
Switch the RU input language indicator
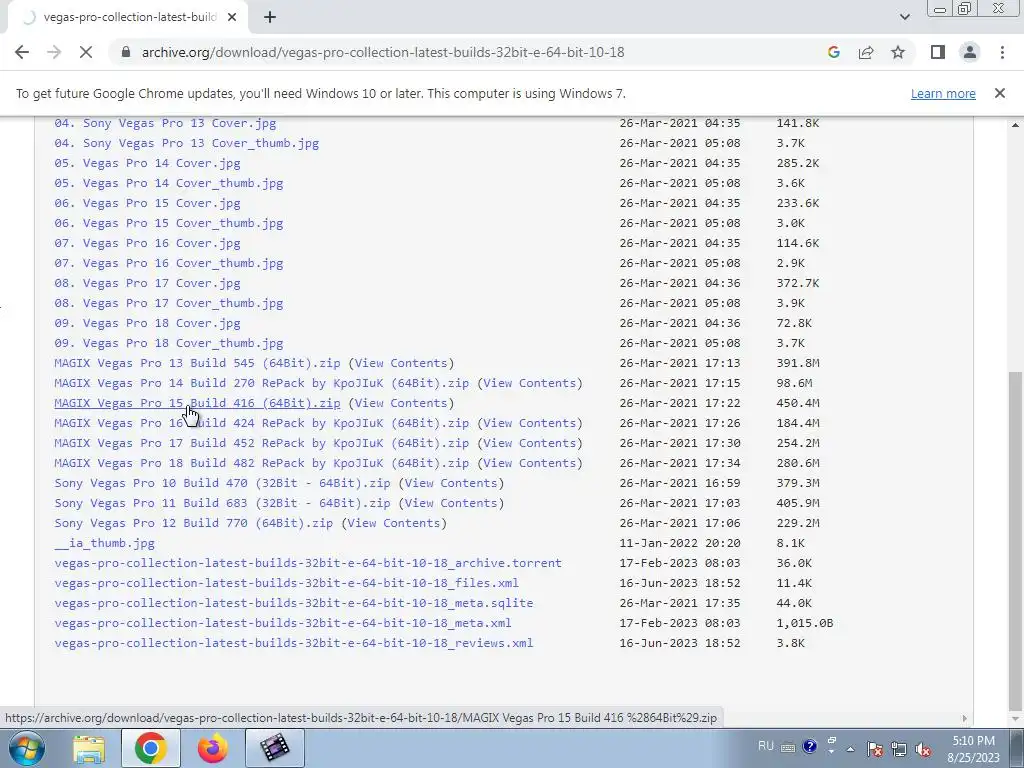[765, 746]
